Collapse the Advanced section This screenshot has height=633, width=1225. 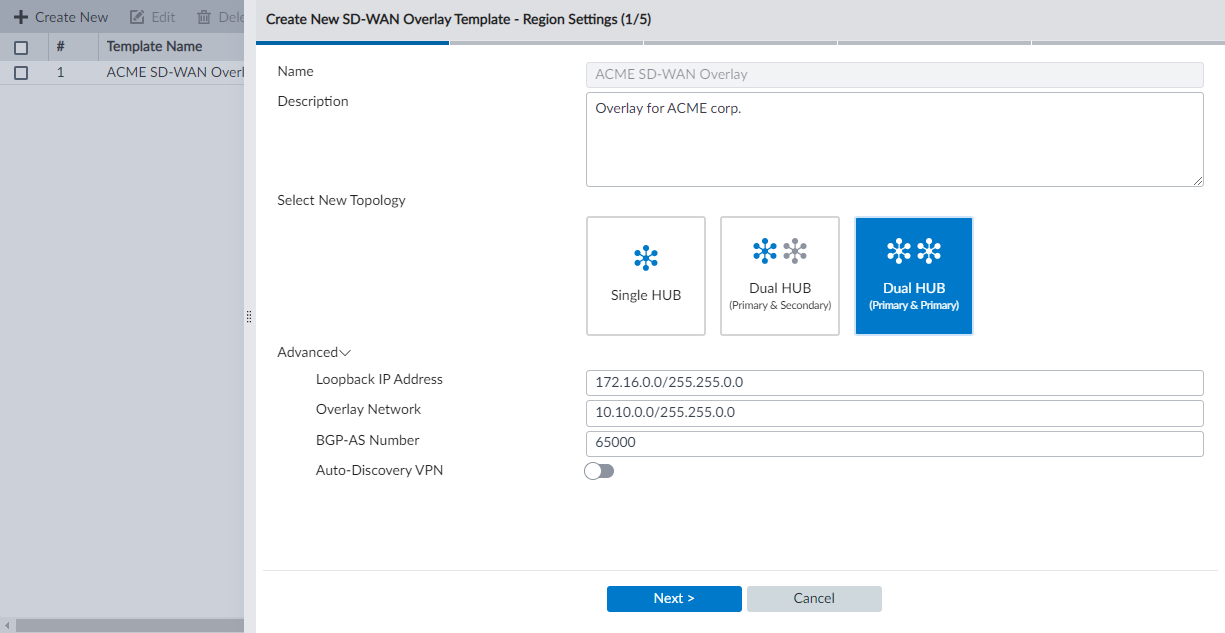pyautogui.click(x=314, y=352)
